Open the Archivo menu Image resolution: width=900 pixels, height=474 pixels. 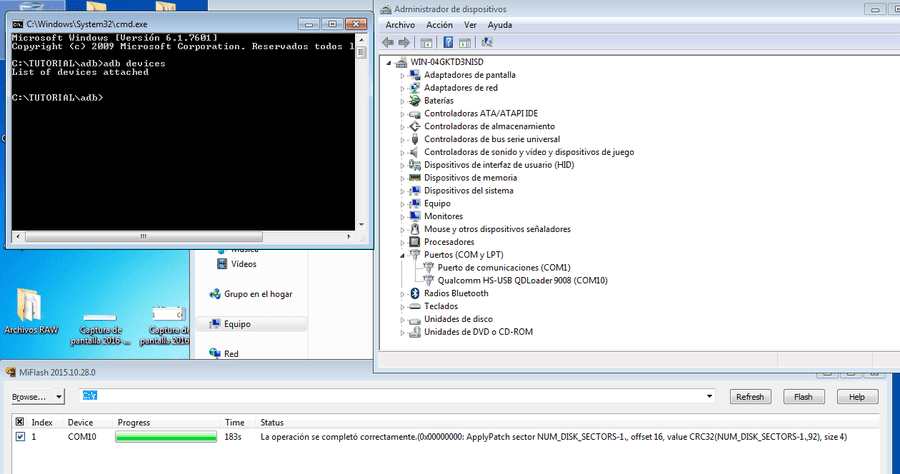click(400, 25)
